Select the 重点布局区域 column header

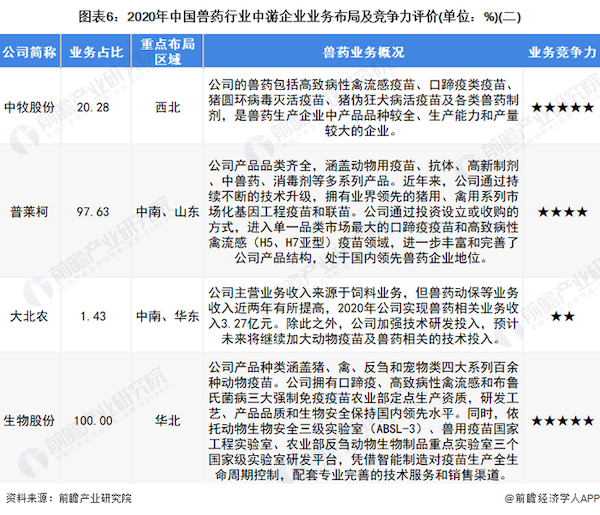point(168,52)
